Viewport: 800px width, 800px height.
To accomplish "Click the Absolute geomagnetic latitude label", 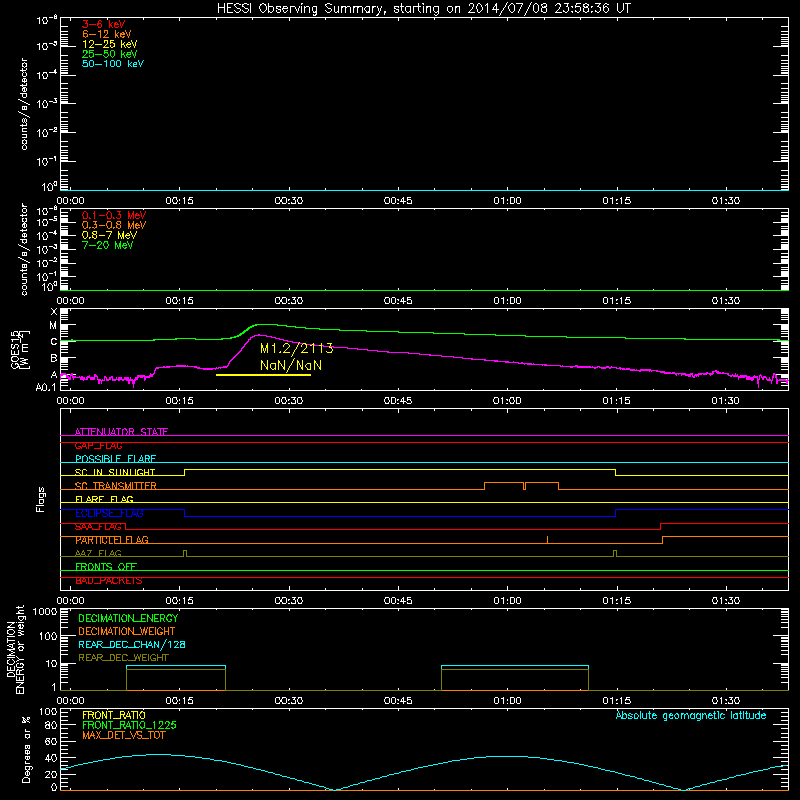I will [691, 715].
